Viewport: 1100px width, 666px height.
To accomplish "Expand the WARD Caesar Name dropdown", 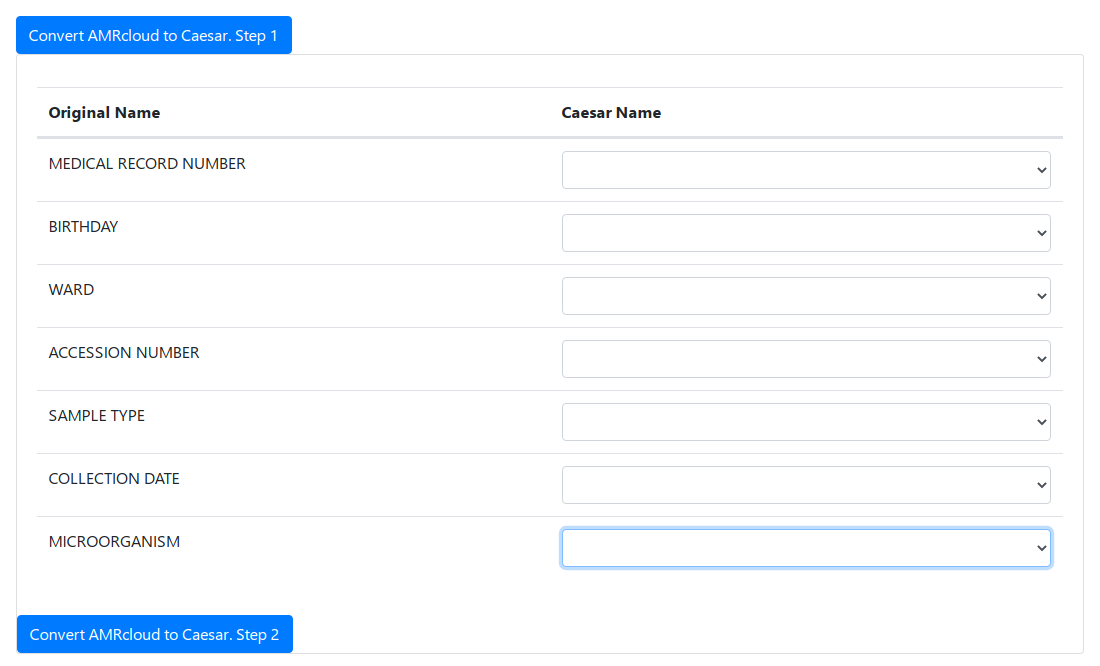I will (806, 296).
